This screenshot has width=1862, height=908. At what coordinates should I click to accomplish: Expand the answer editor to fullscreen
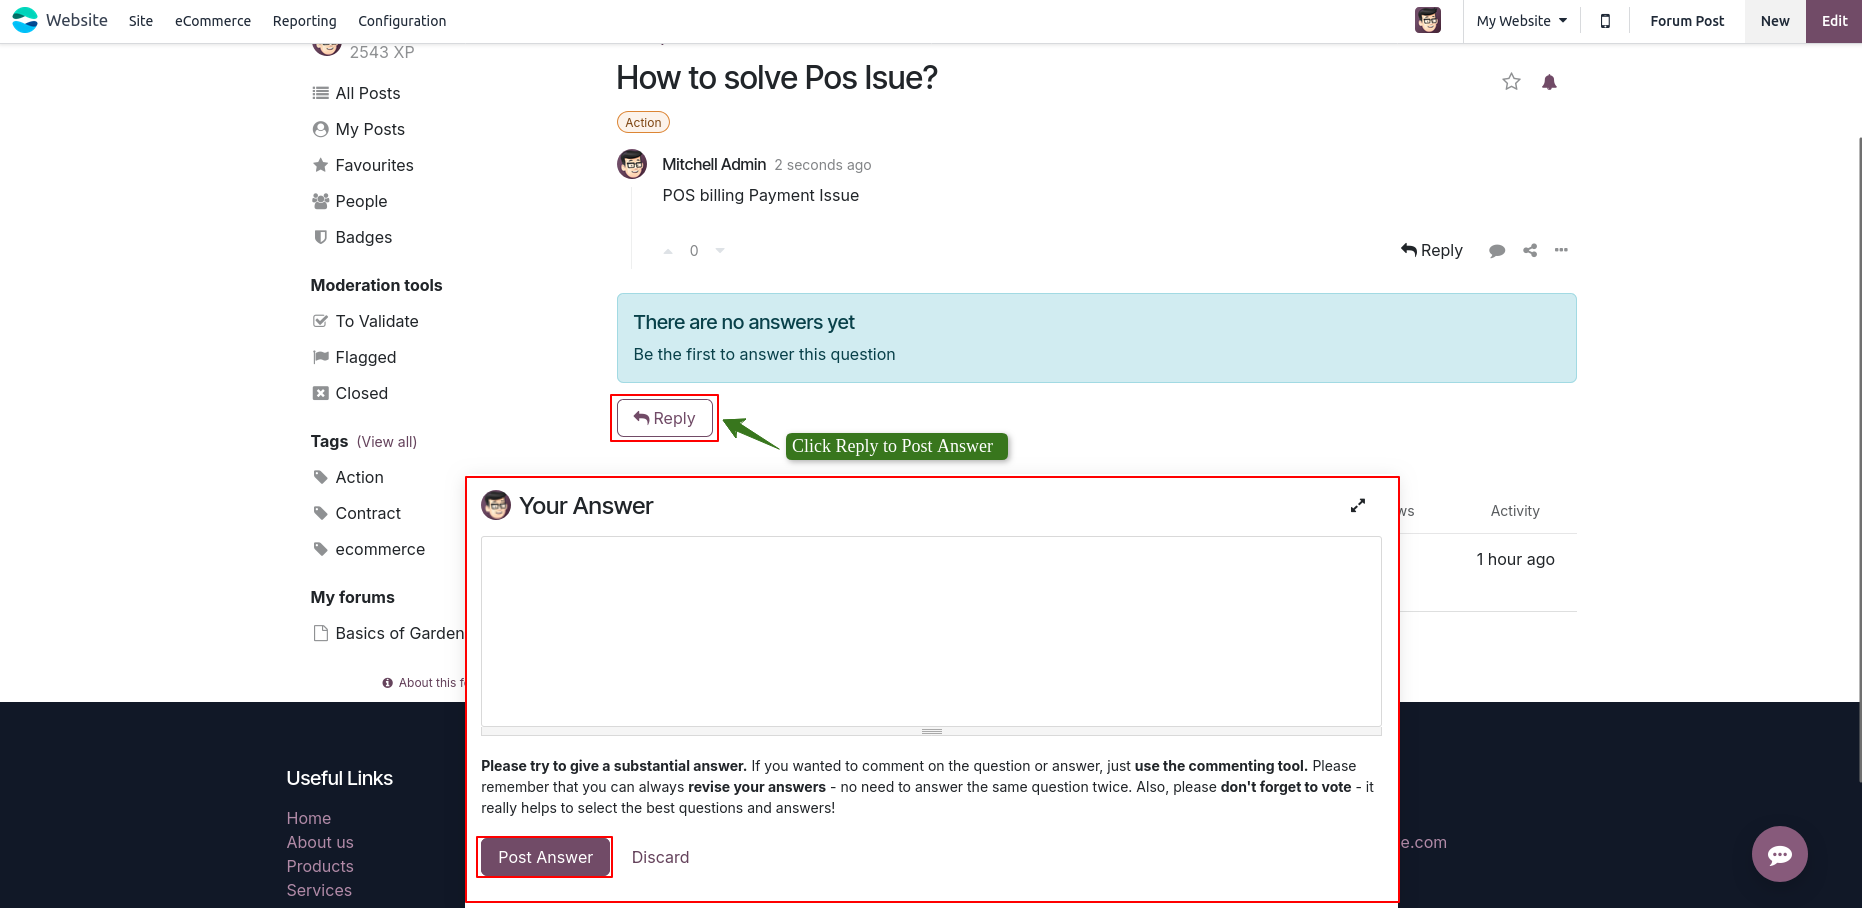pyautogui.click(x=1358, y=506)
